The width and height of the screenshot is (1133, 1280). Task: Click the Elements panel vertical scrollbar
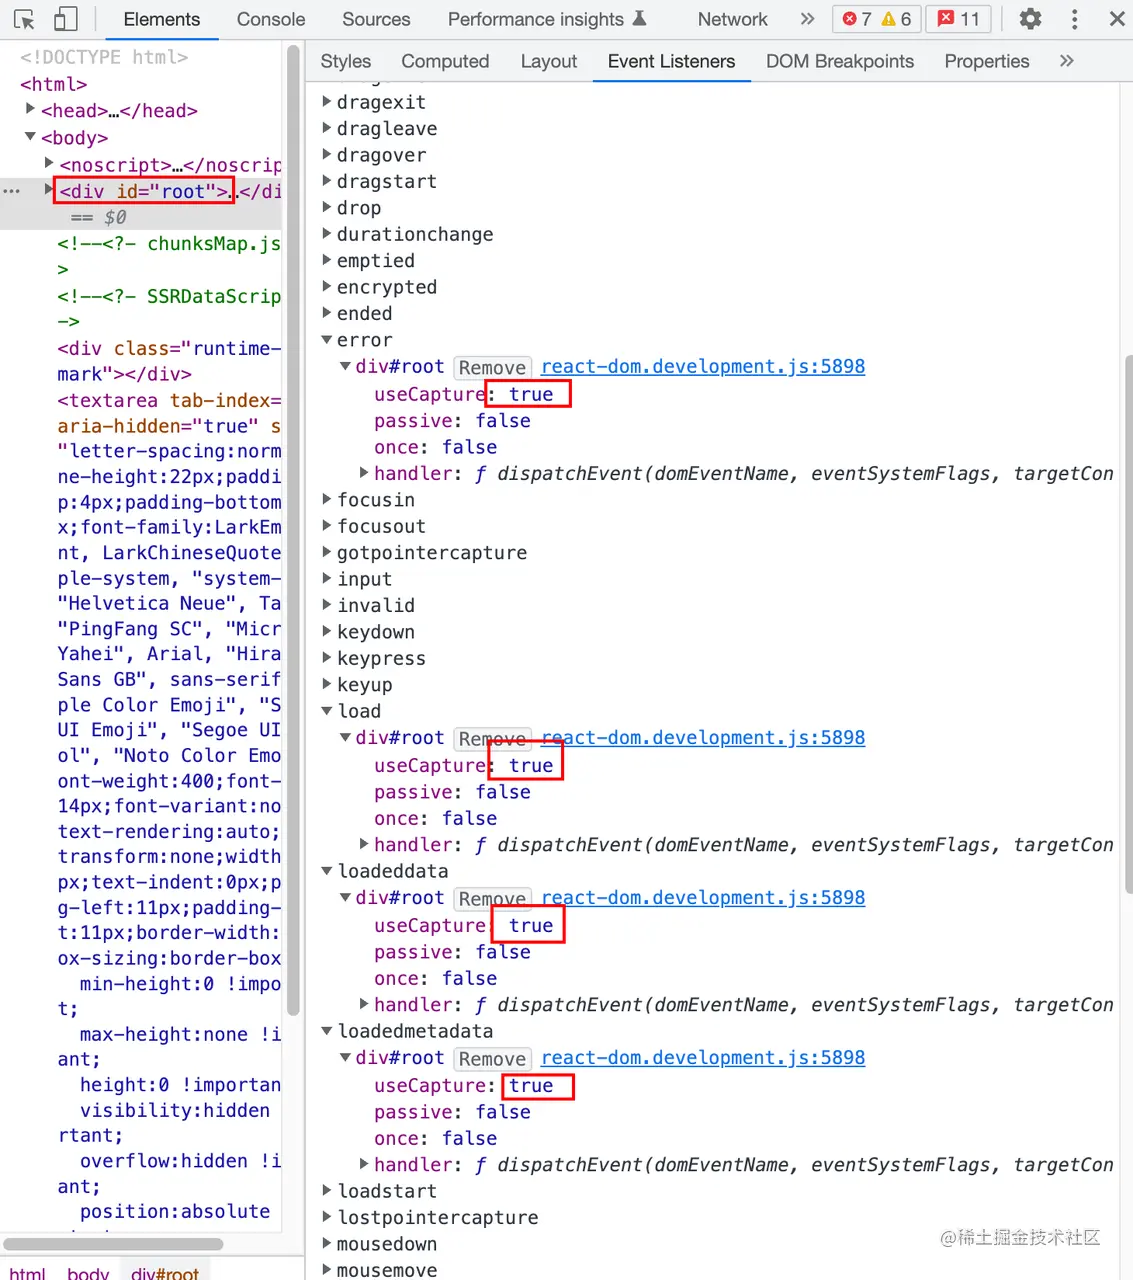293,530
